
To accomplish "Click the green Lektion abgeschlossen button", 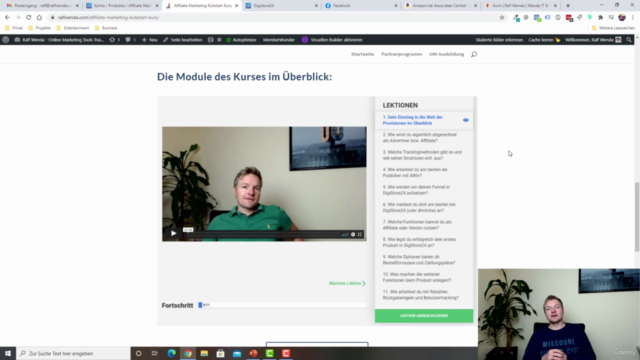I will [424, 316].
